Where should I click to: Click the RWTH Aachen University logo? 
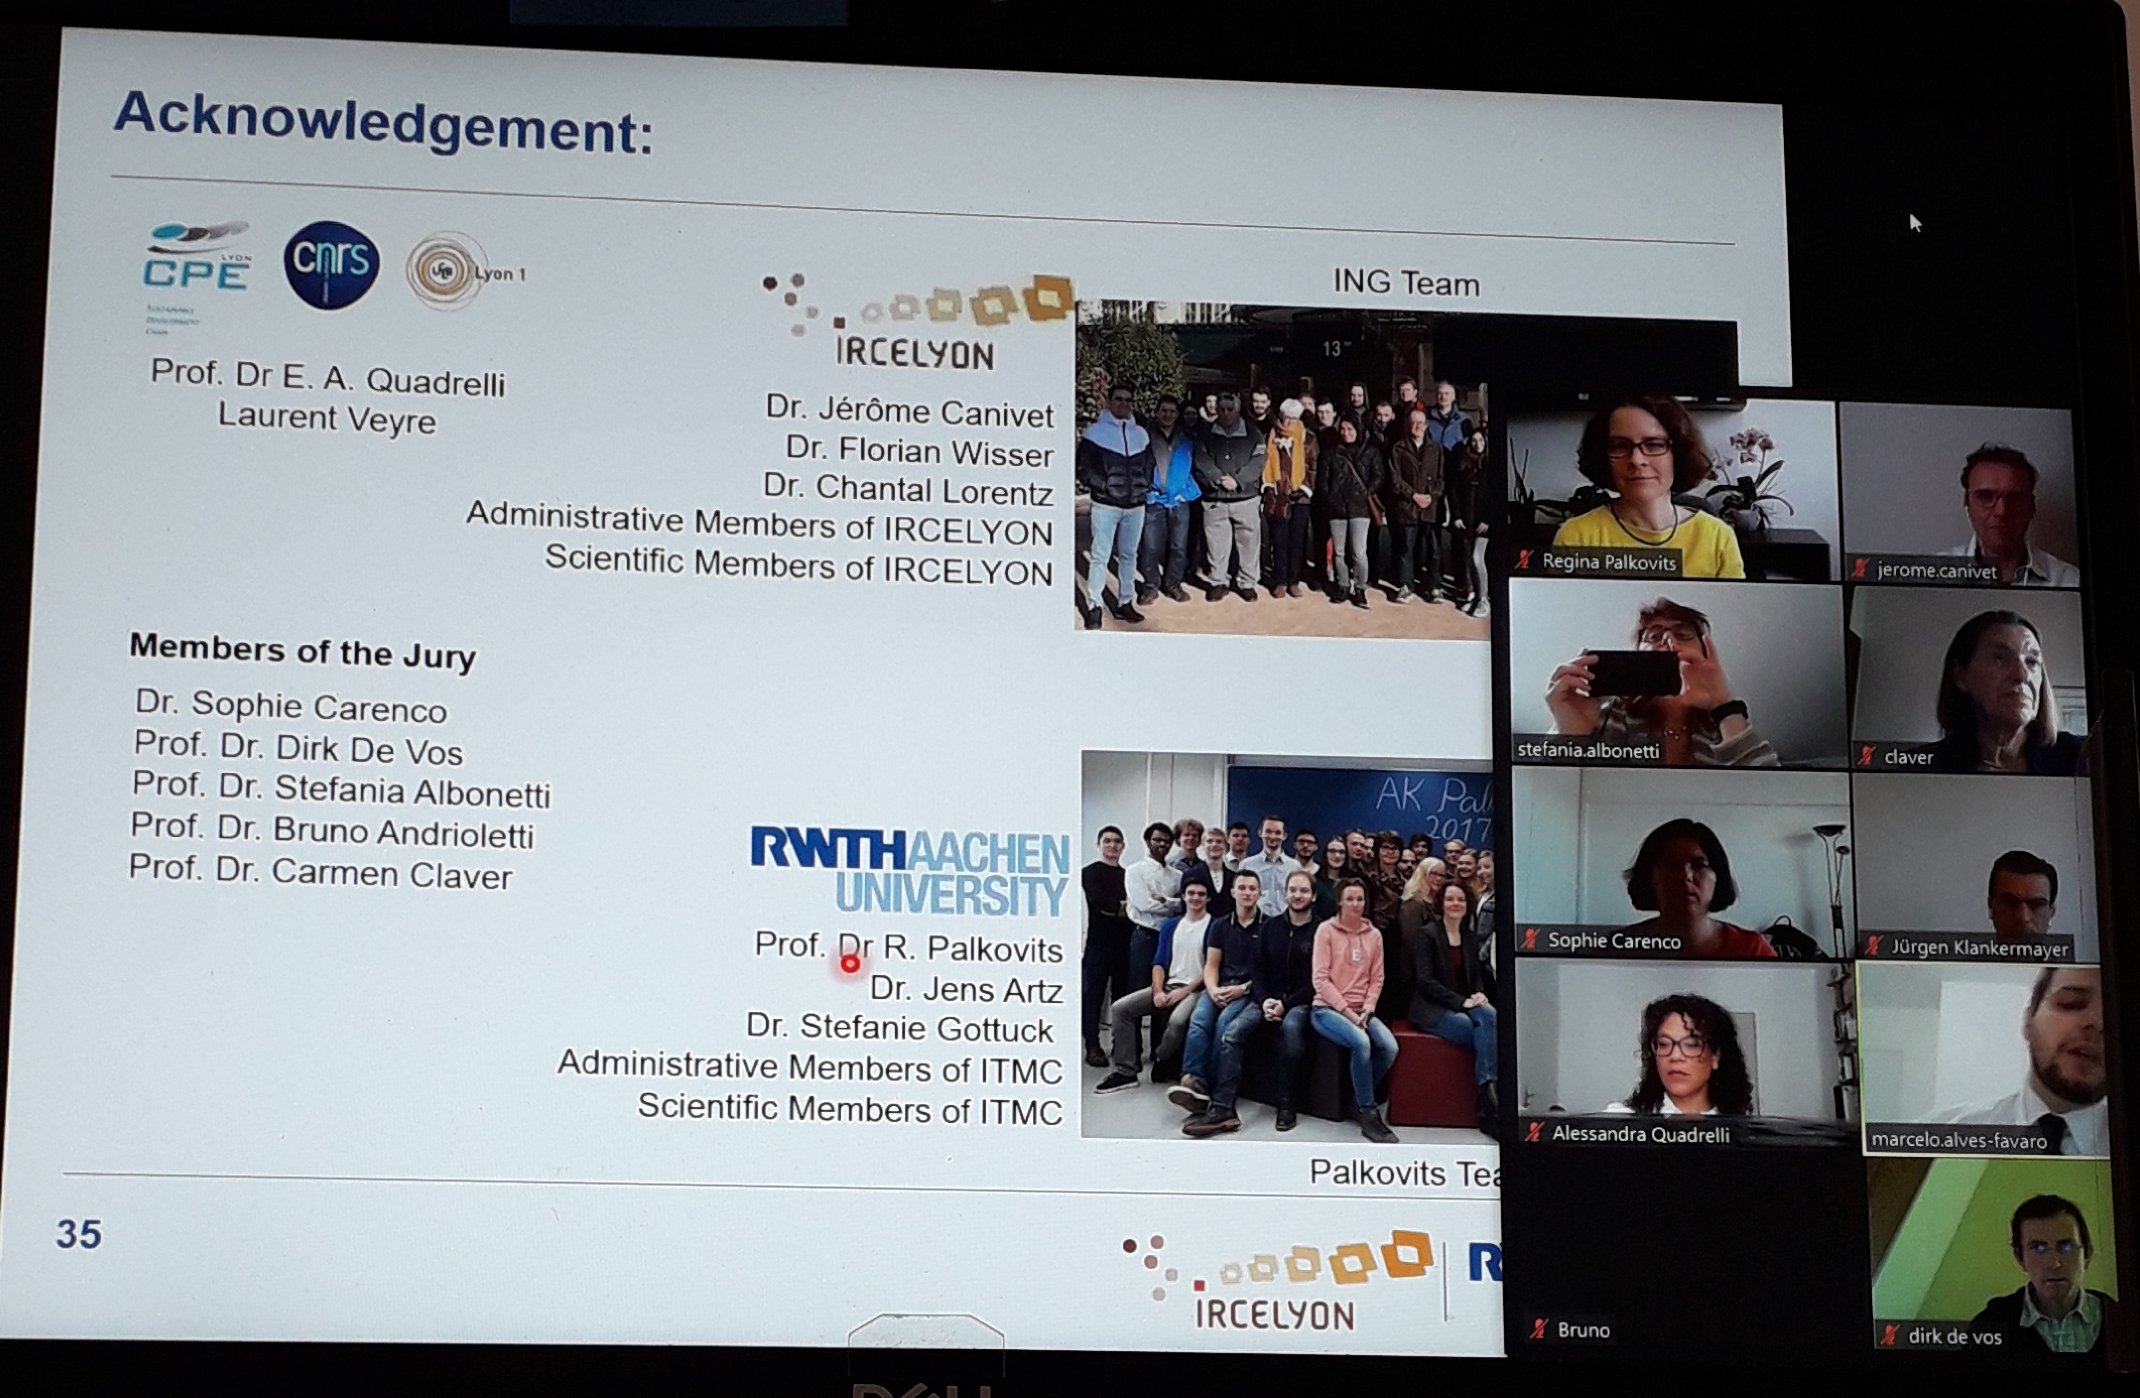coord(909,870)
